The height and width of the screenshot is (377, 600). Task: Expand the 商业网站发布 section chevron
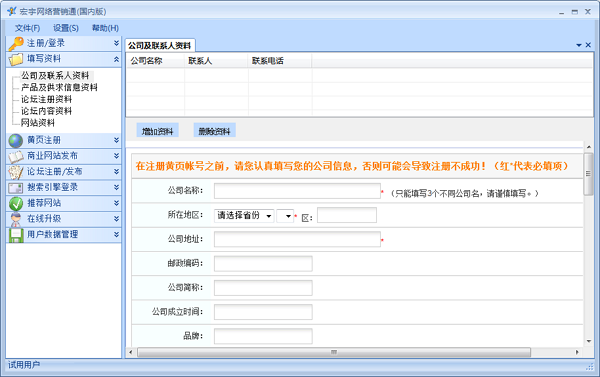tap(116, 156)
